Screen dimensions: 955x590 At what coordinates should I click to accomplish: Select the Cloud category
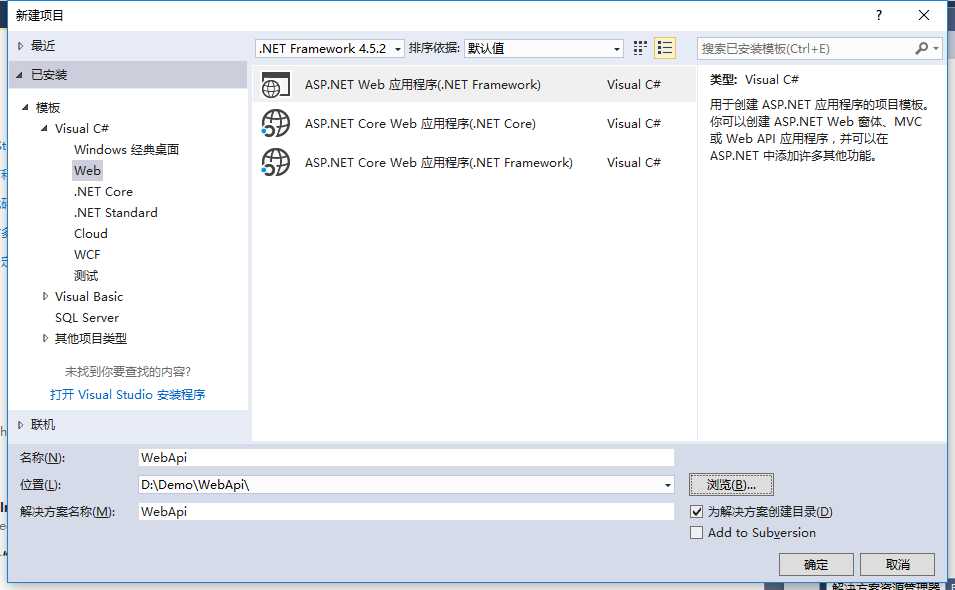pos(91,234)
